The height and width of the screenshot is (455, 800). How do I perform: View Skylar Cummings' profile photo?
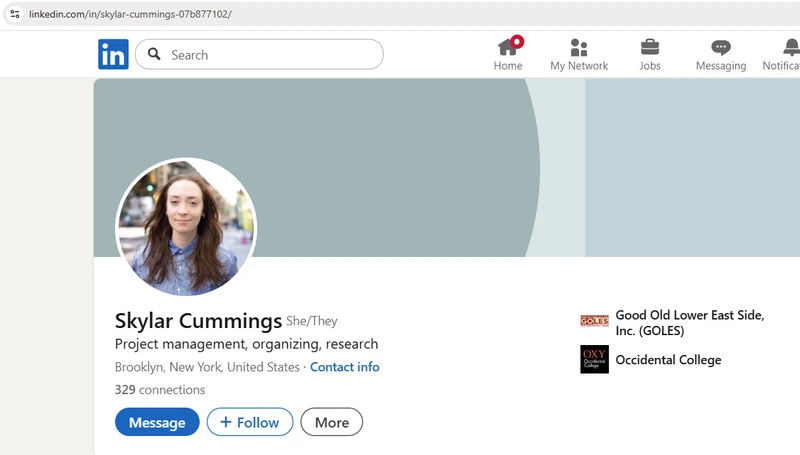[186, 227]
